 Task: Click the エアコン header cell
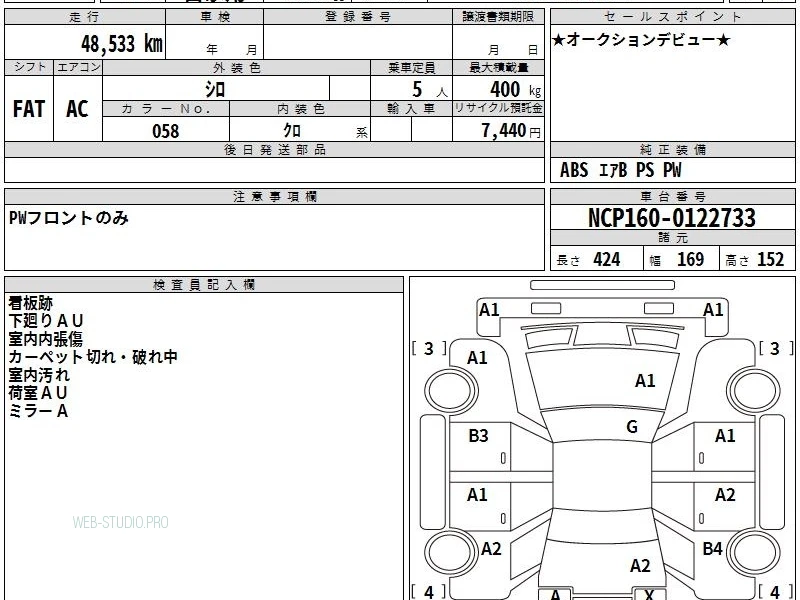click(78, 67)
